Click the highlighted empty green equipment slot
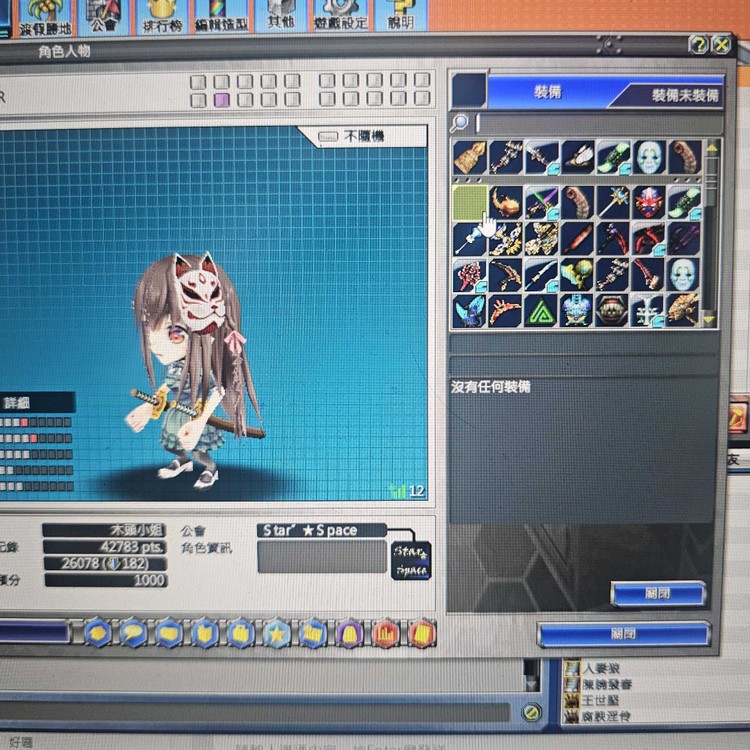The height and width of the screenshot is (750, 750). click(x=470, y=203)
